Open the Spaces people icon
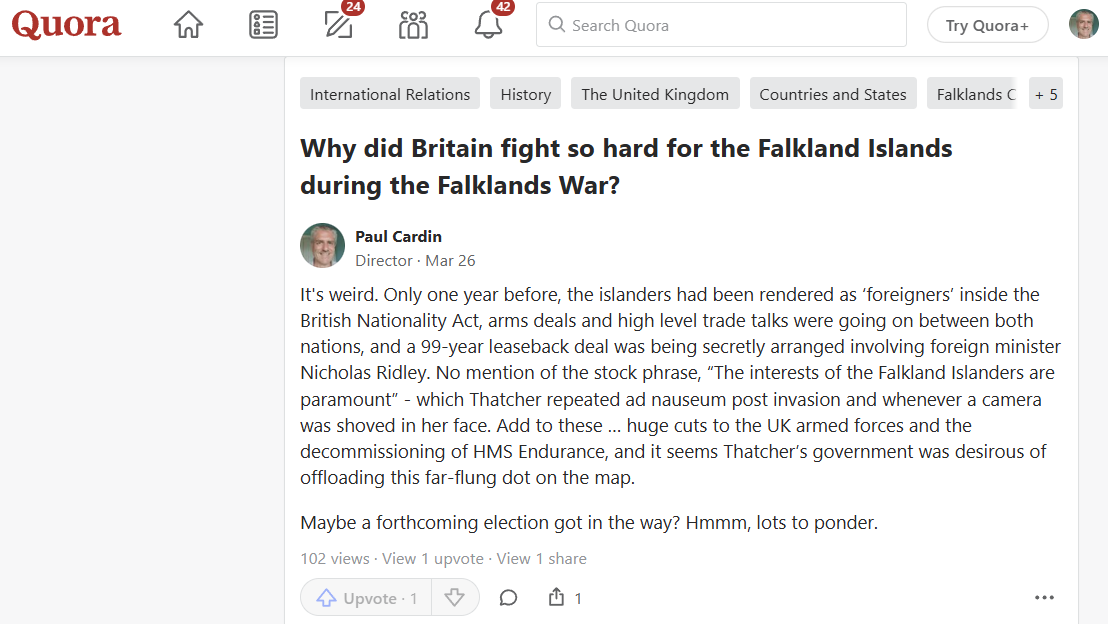Screen dimensions: 1108x624 click(413, 25)
